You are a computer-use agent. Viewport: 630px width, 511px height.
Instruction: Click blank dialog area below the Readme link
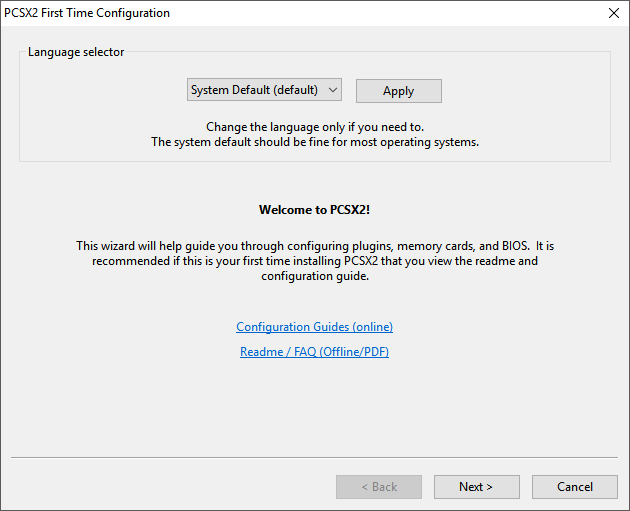(314, 410)
